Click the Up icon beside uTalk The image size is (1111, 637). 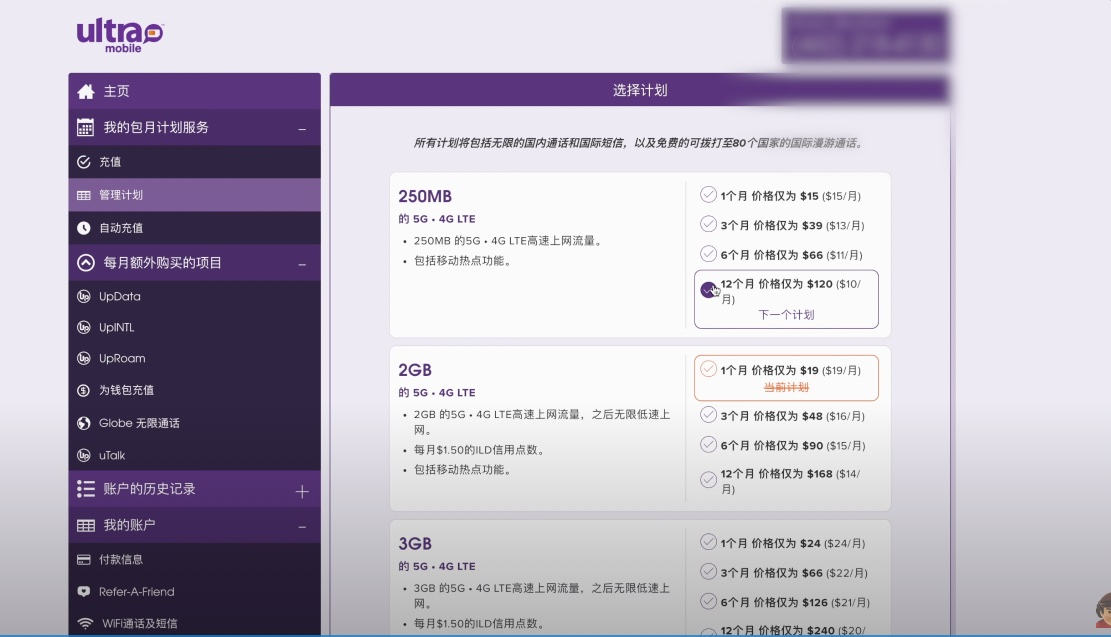point(84,456)
